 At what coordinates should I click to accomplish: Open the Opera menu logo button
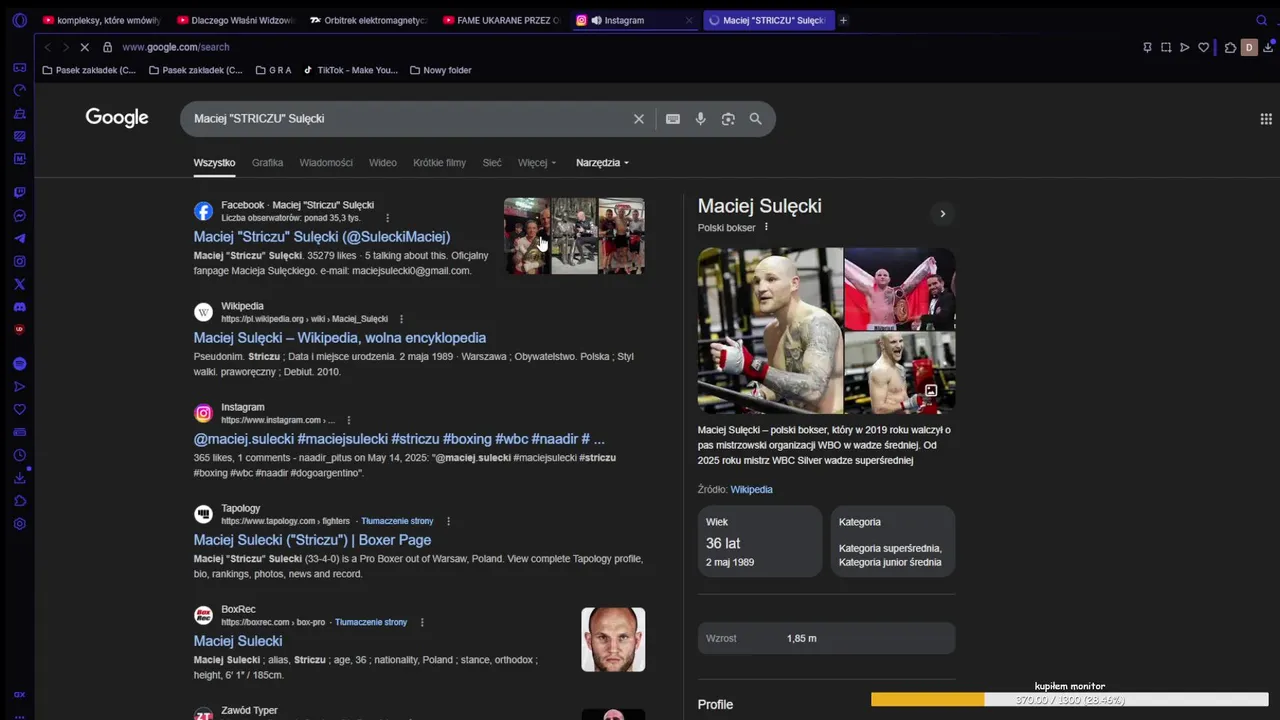point(19,20)
